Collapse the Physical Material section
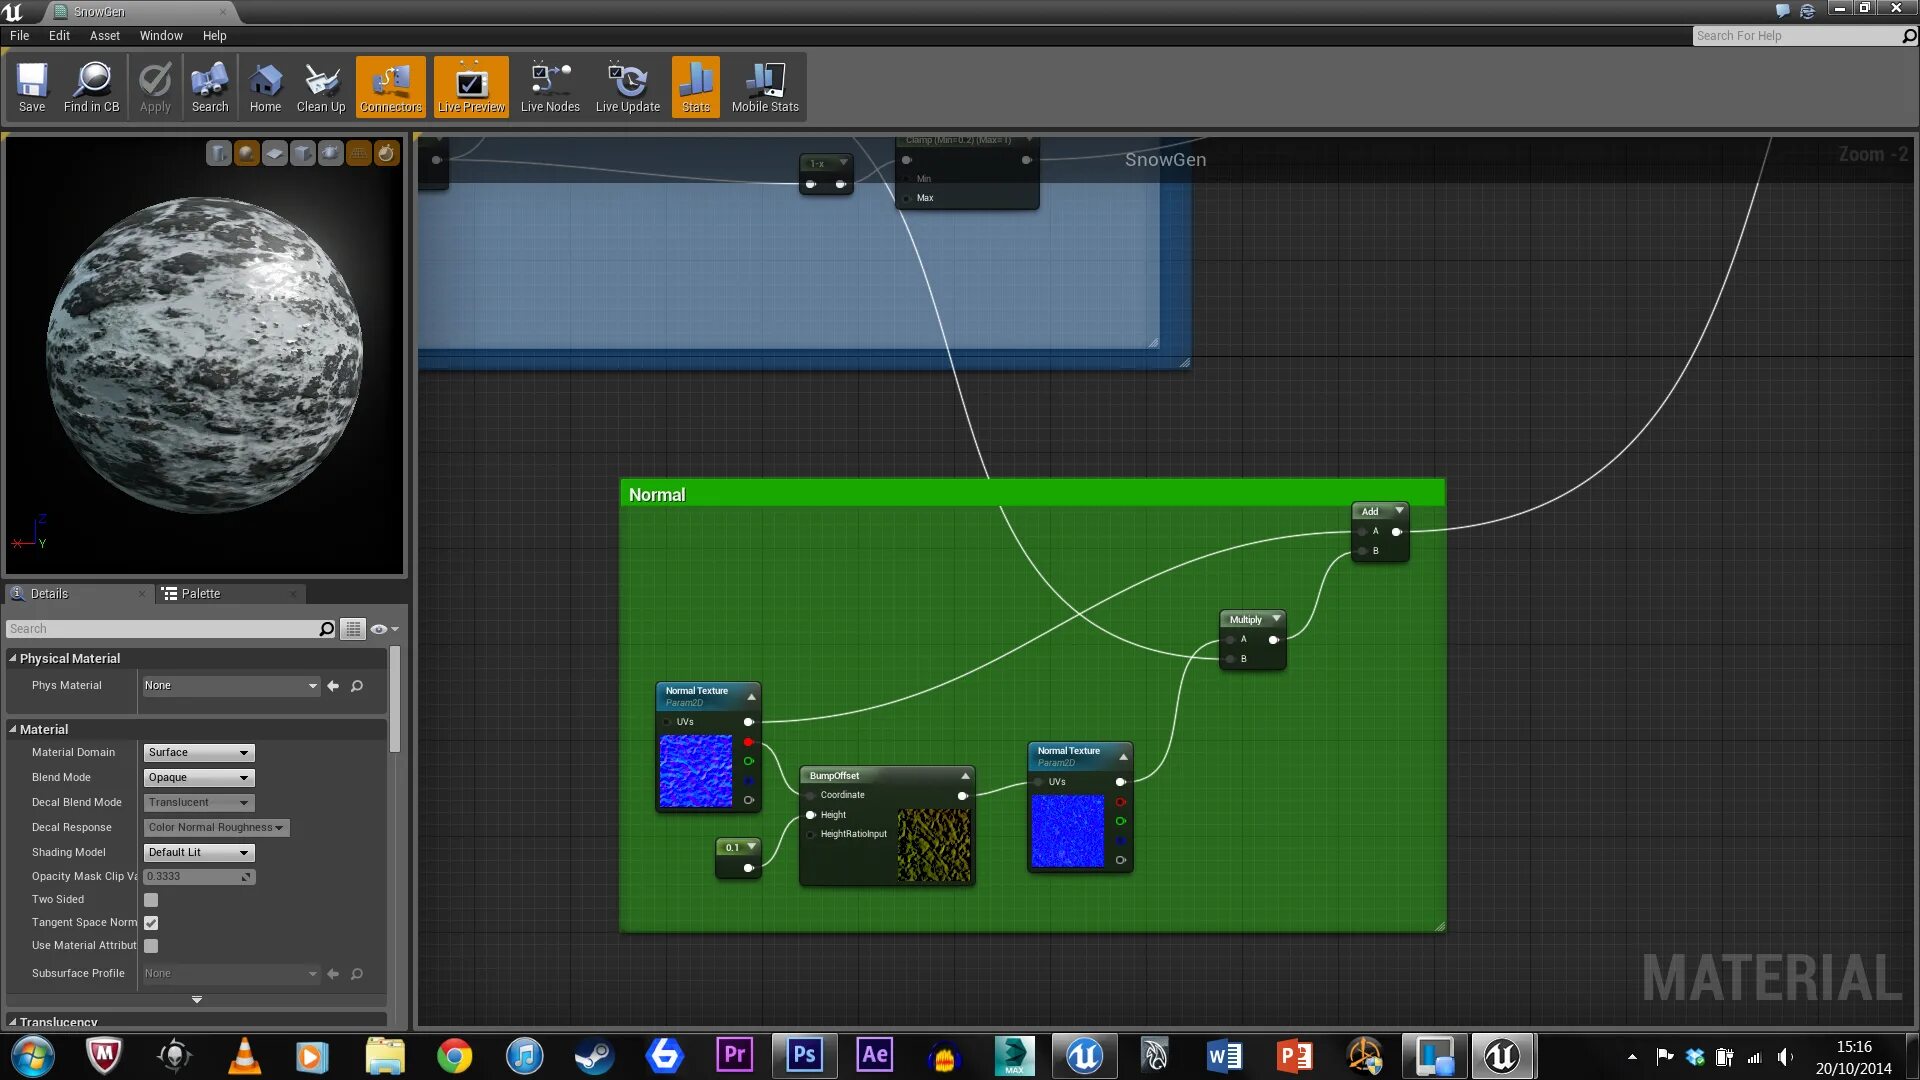The image size is (1920, 1080). pyautogui.click(x=13, y=658)
